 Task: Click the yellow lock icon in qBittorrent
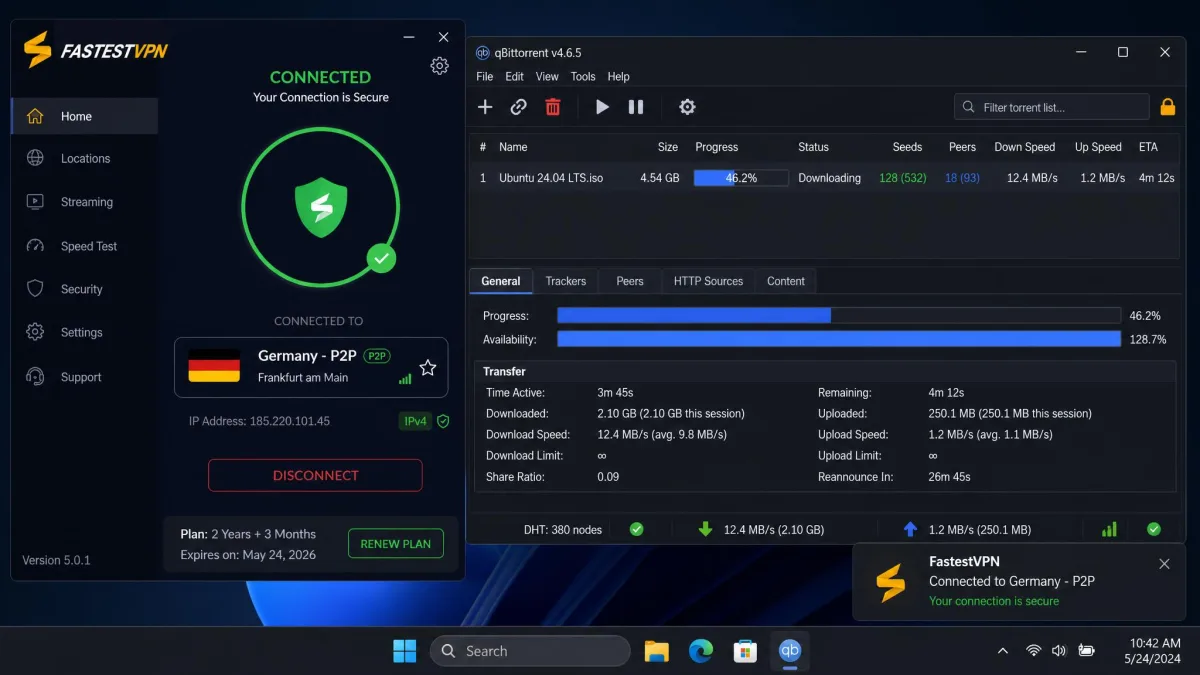coord(1167,107)
